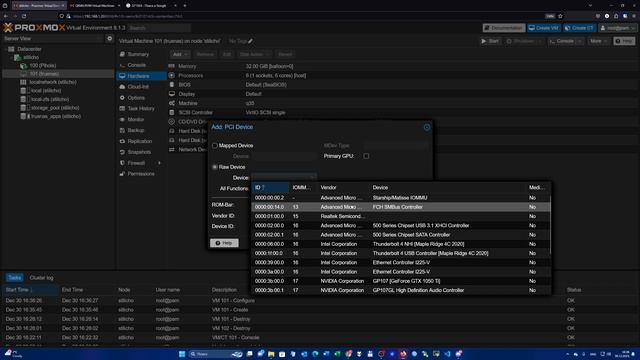Choose the Realtek Semiconductor device row

coord(401,216)
